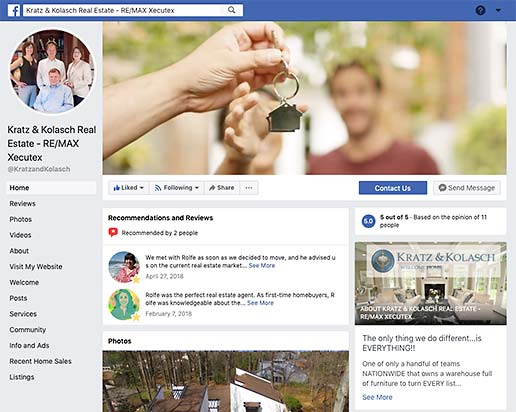Click the Send Message button
Viewport: 516px width, 412px height.
(x=467, y=188)
